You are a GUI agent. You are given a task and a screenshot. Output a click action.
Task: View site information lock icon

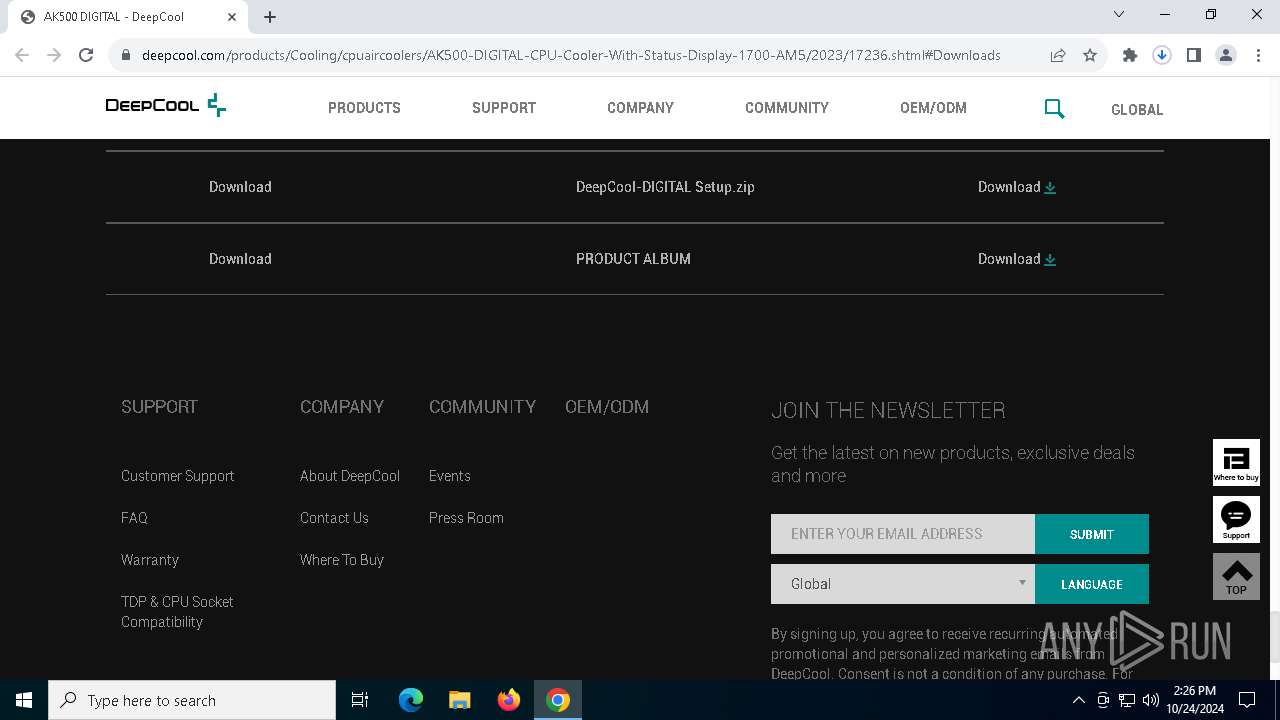(x=126, y=55)
